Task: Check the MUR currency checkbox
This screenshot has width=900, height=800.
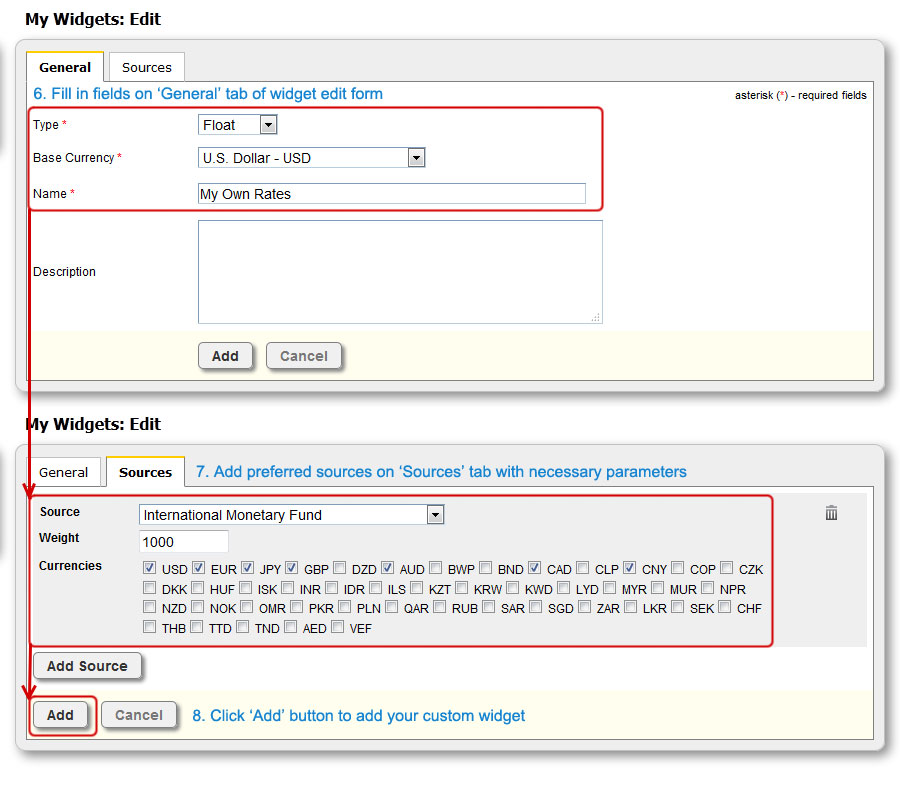Action: tap(658, 588)
